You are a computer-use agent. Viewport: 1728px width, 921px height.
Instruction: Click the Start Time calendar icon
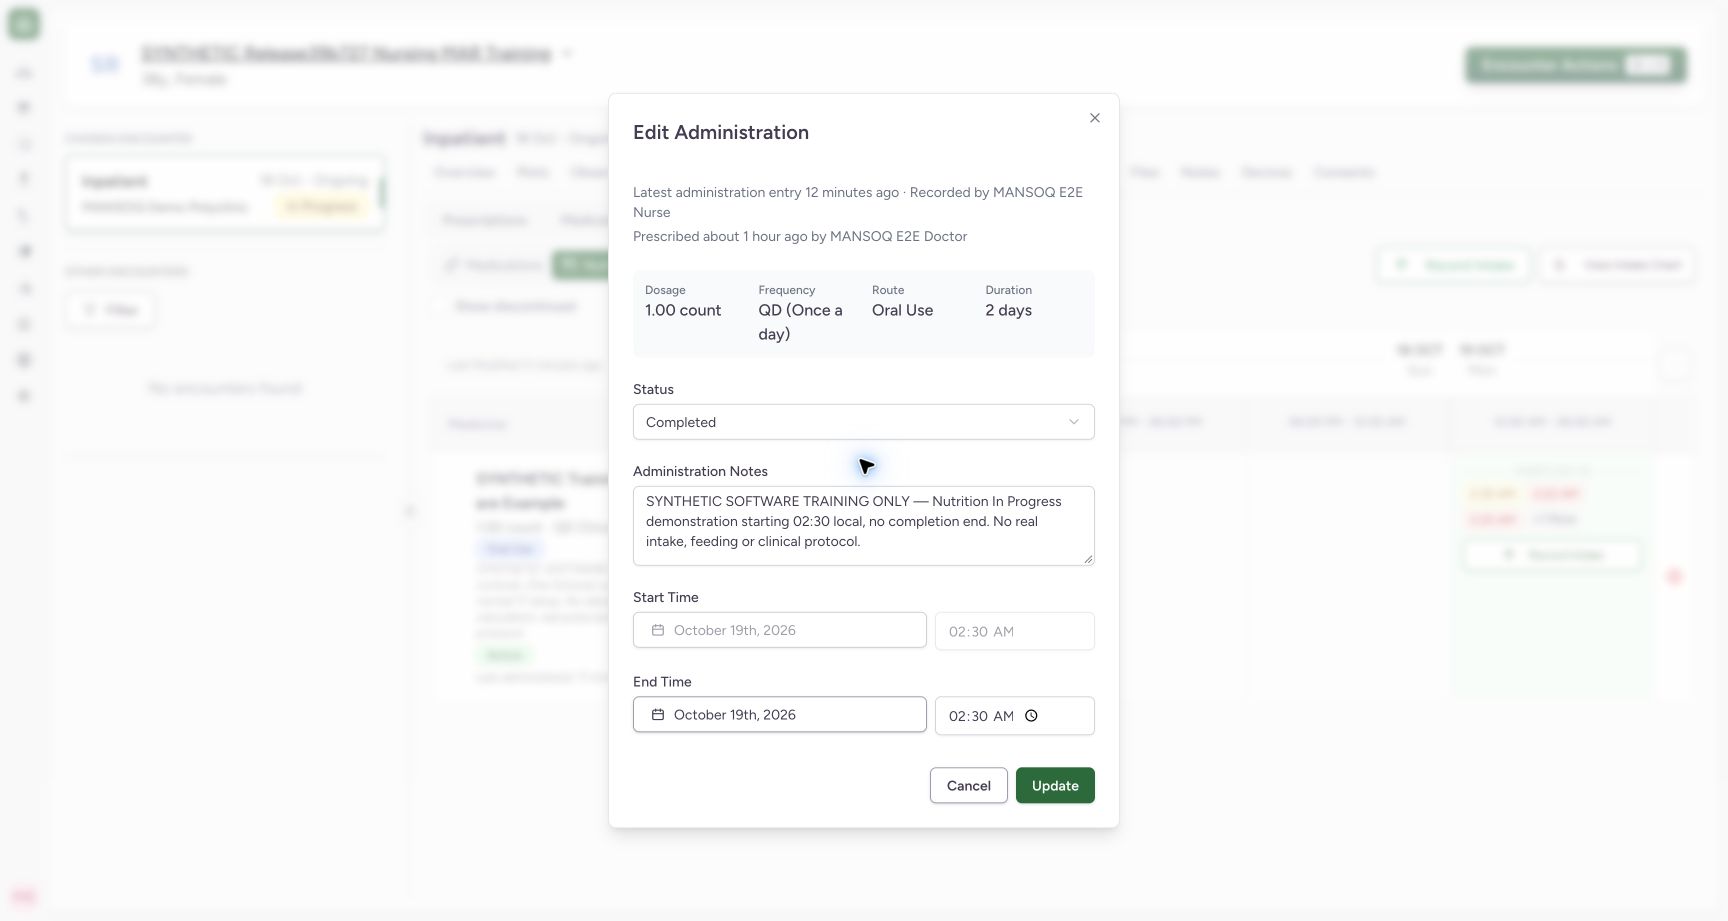pyautogui.click(x=658, y=630)
